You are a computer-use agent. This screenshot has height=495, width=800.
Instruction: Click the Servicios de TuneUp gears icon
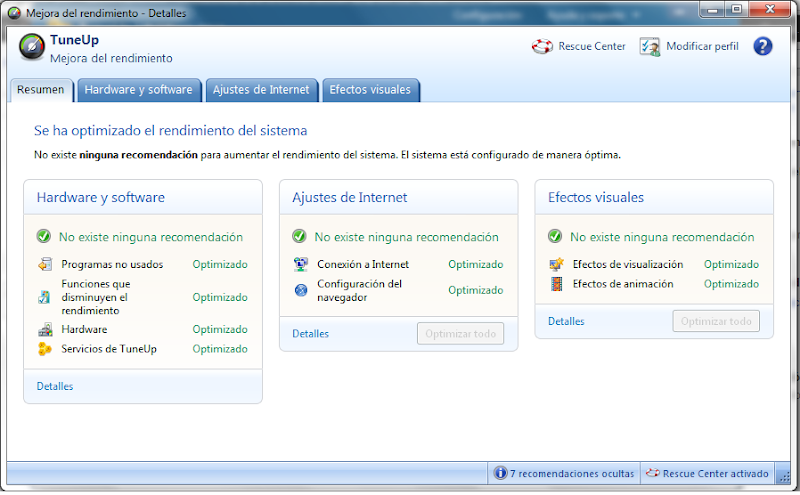pos(45,349)
